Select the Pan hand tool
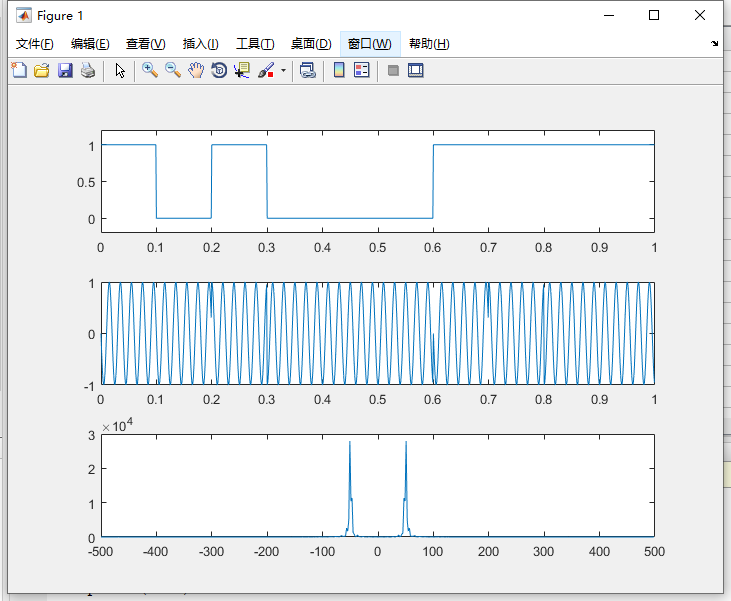The height and width of the screenshot is (601, 731). pos(196,70)
